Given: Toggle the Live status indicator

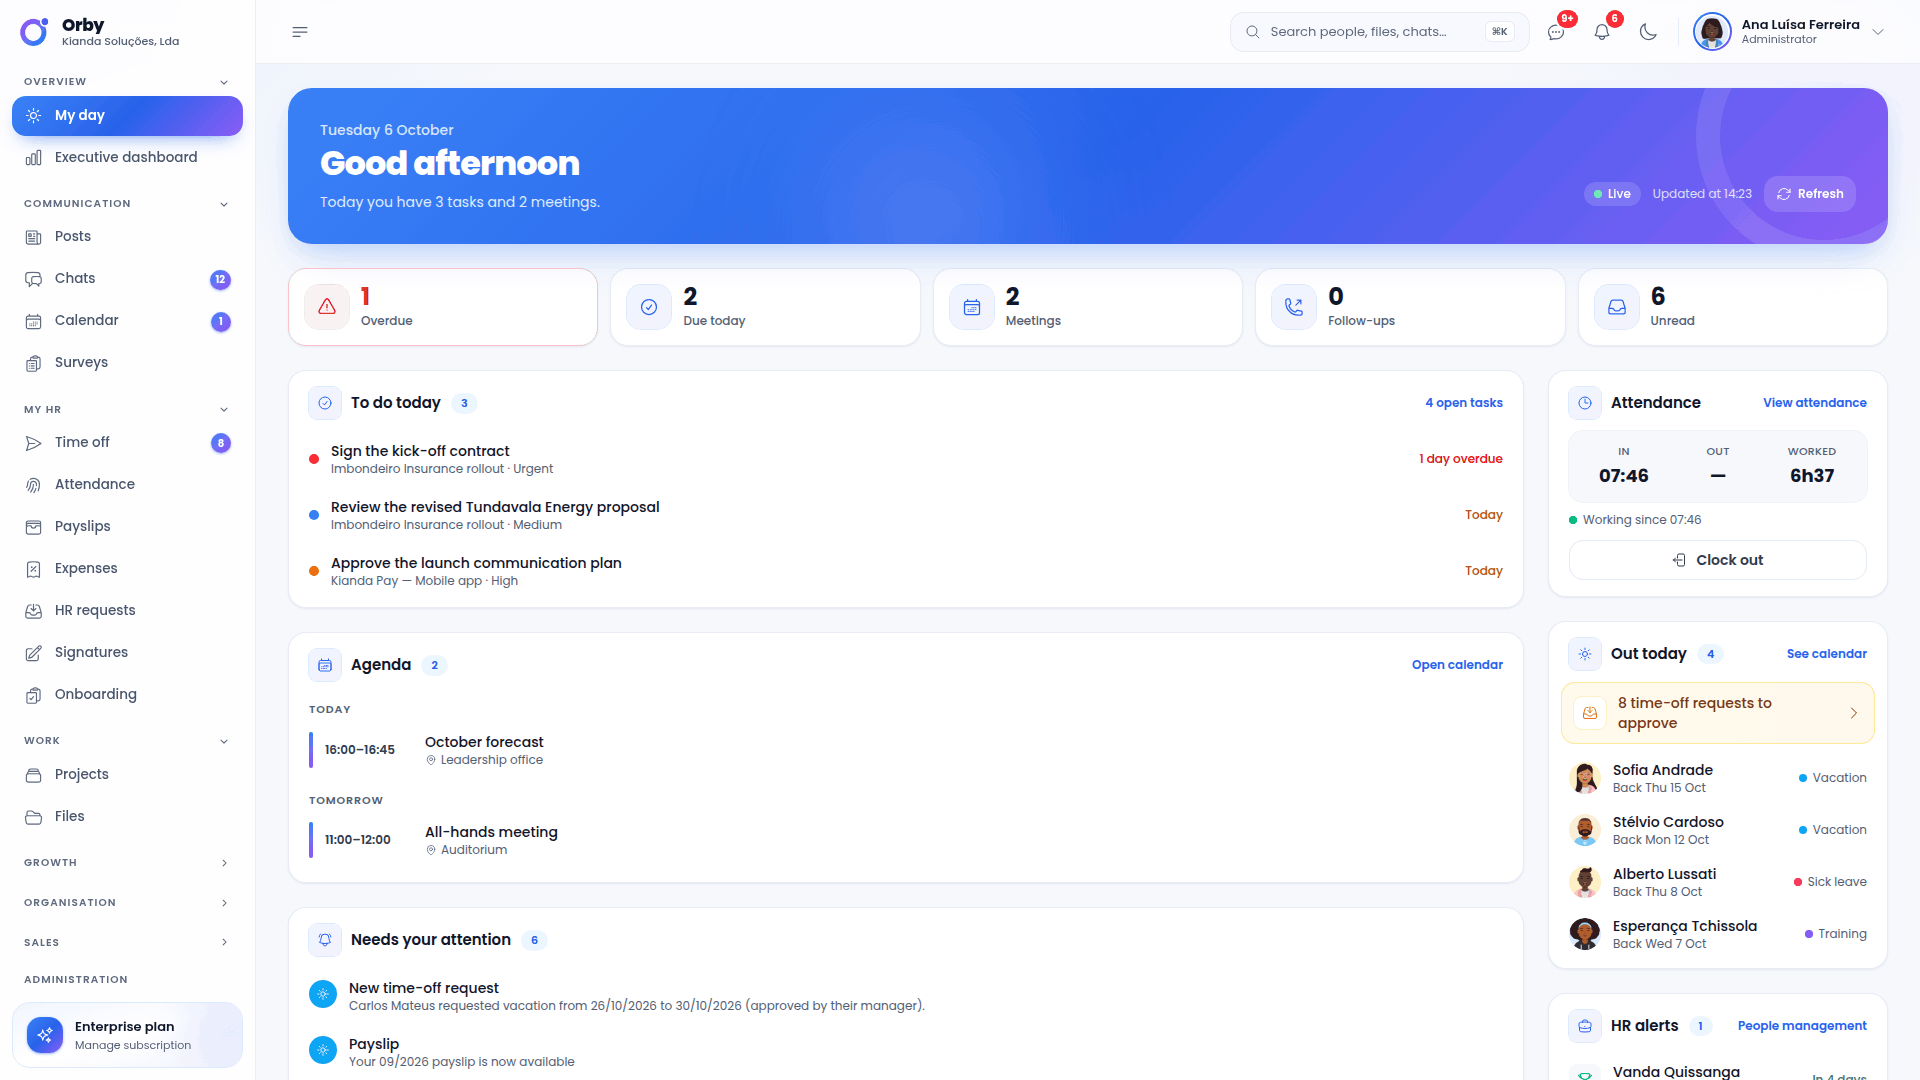Looking at the screenshot, I should pos(1612,194).
